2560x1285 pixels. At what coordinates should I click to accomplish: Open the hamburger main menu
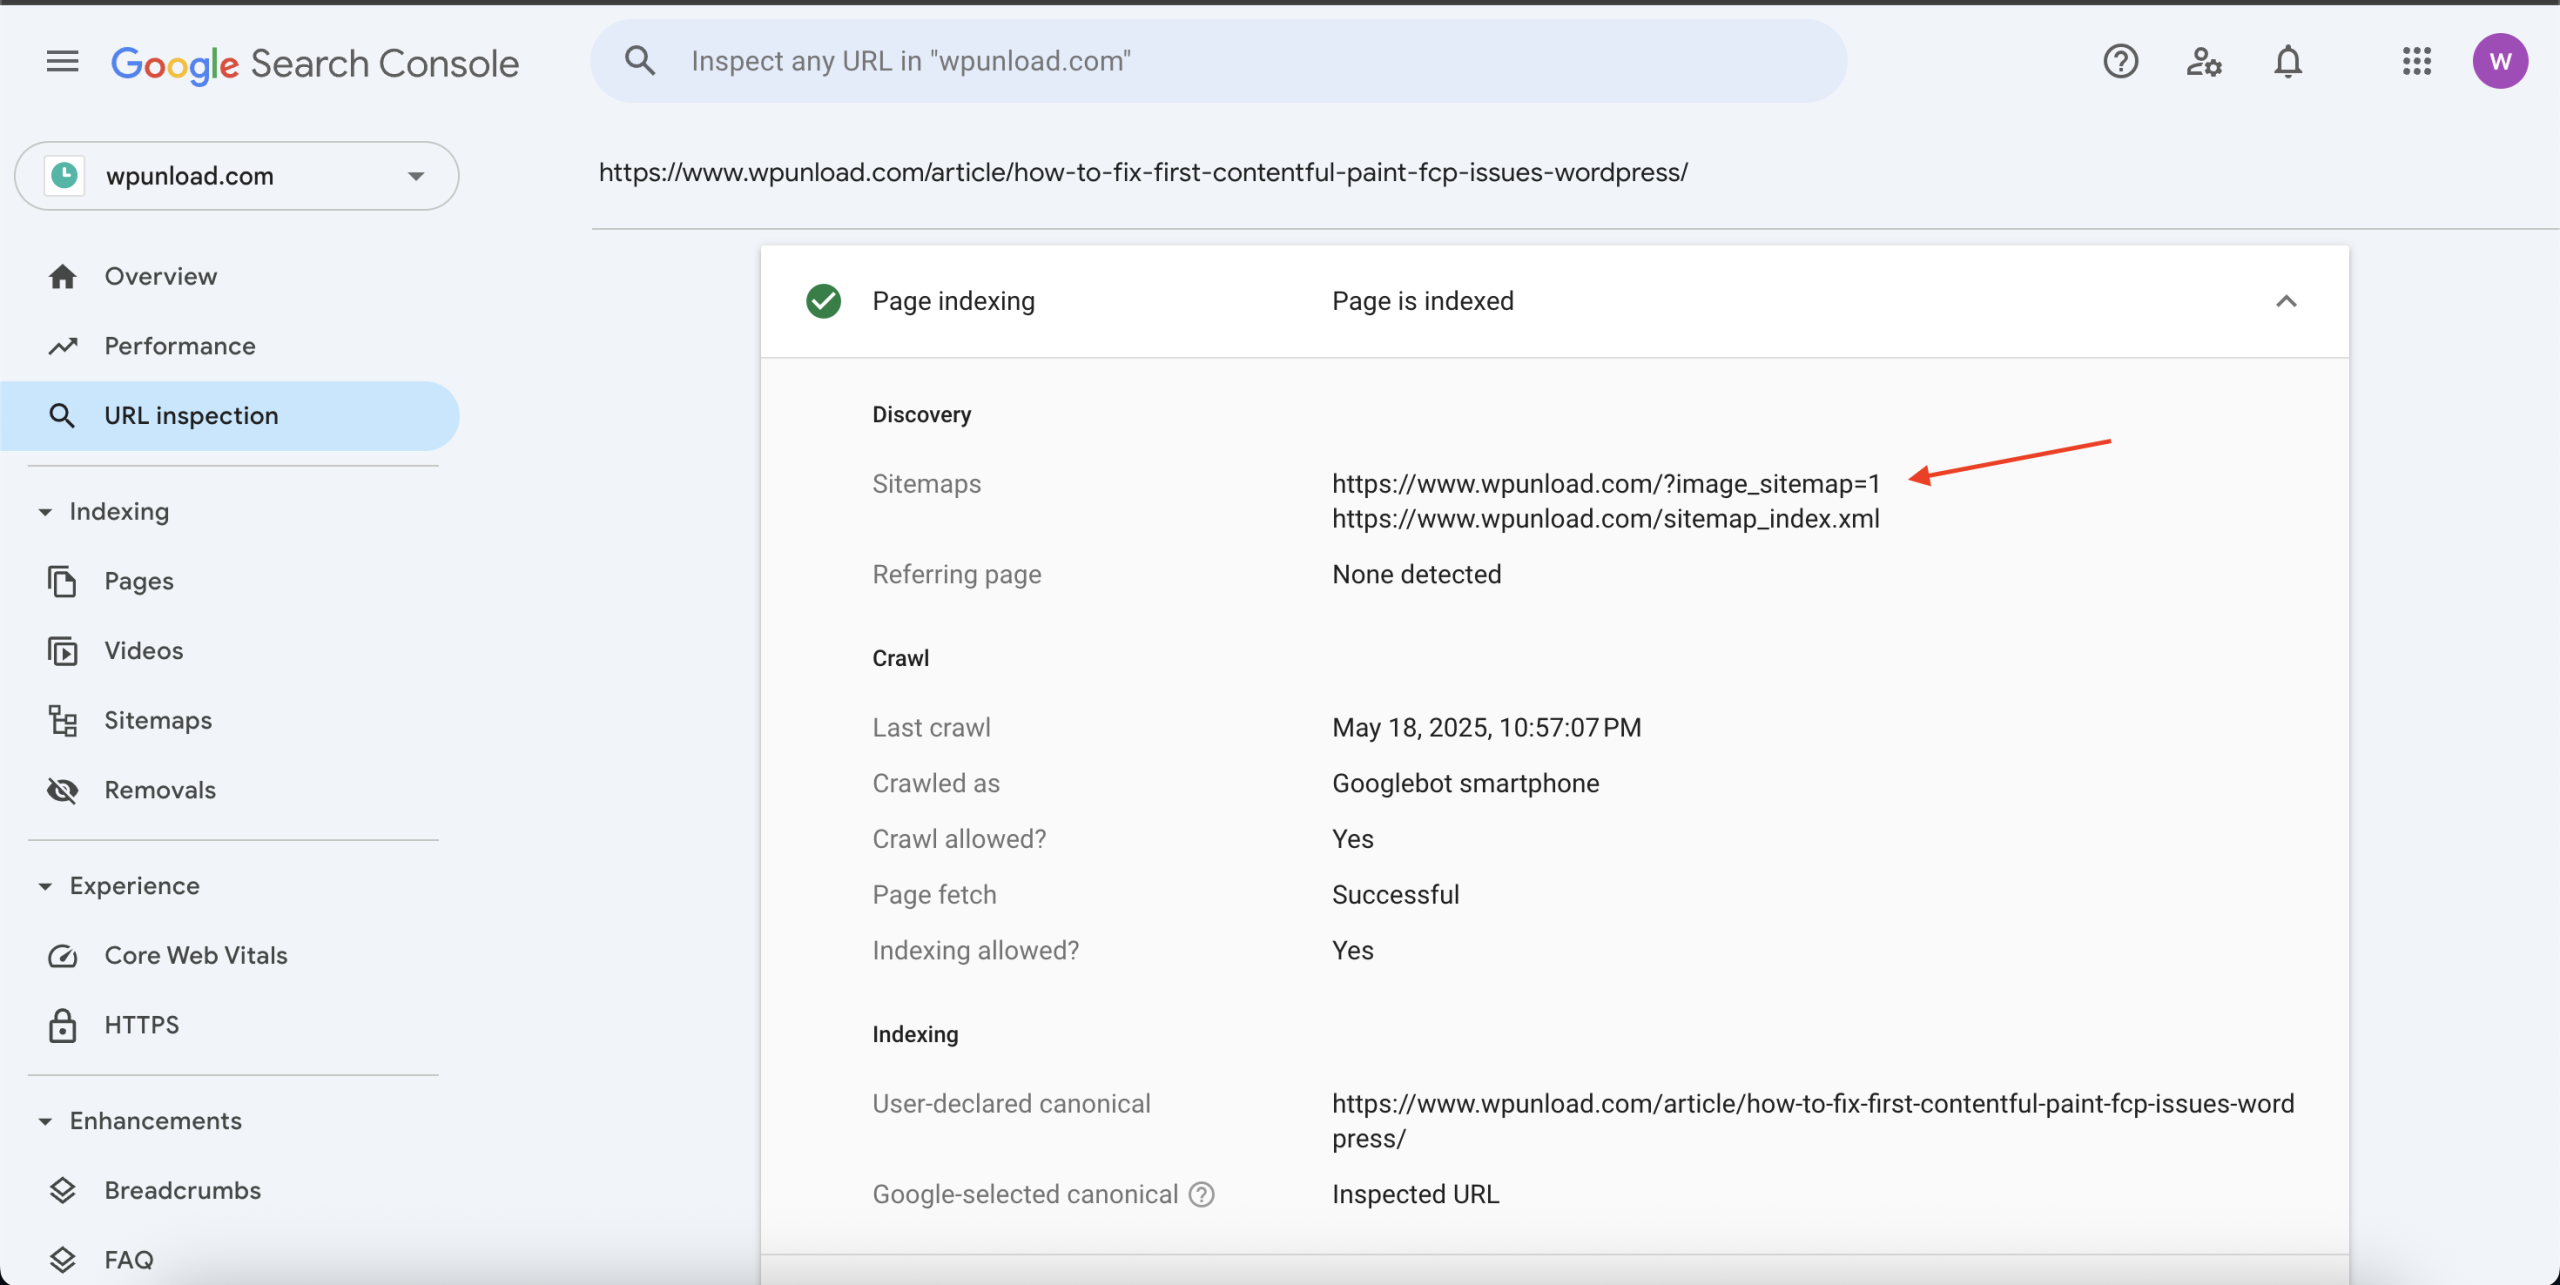[62, 62]
